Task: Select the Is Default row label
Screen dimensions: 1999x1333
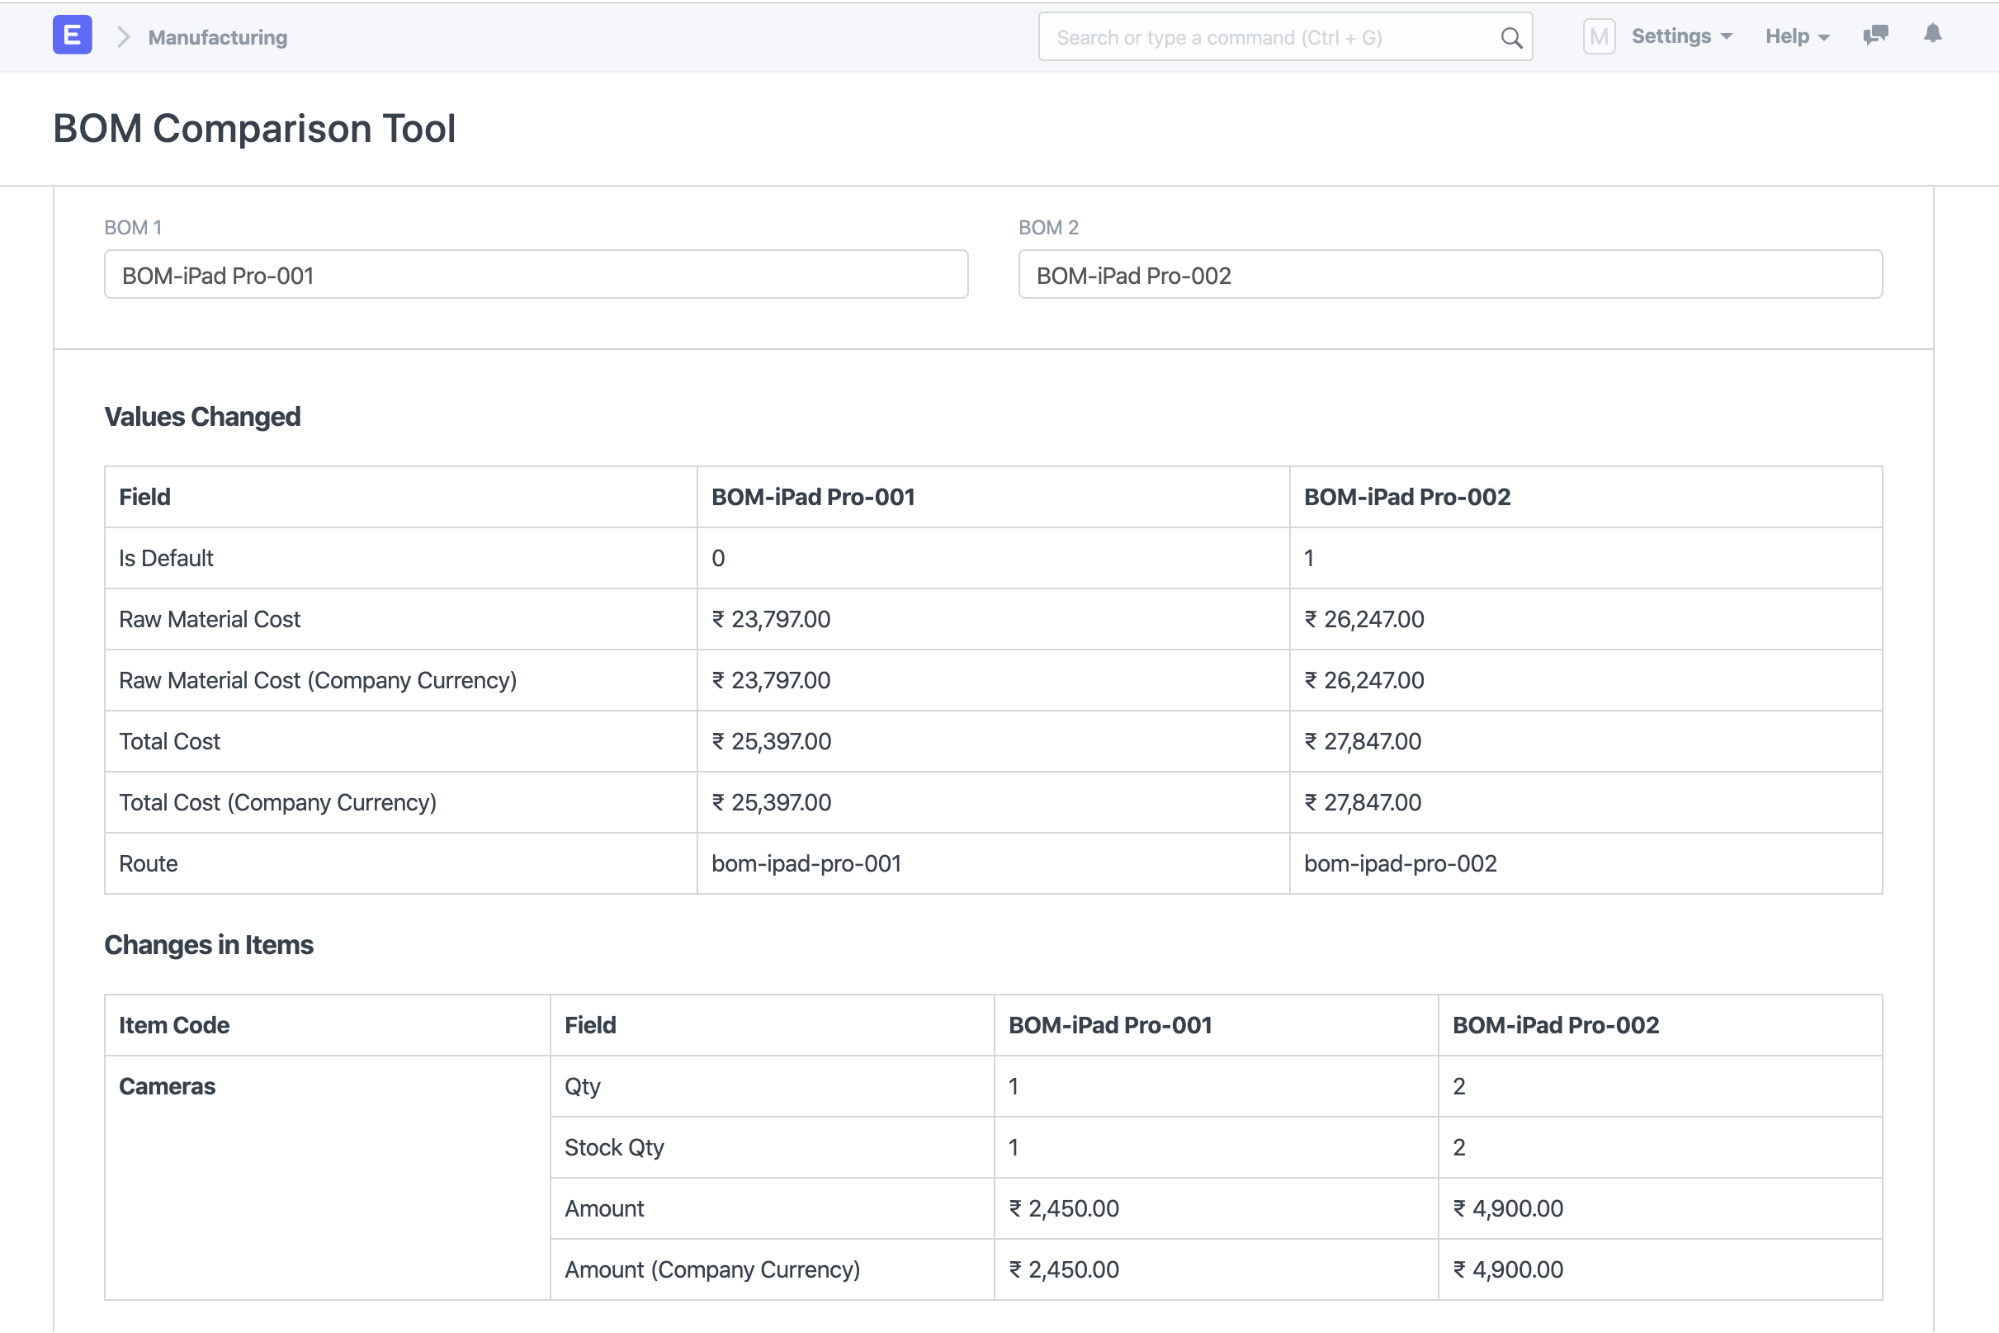Action: coord(166,558)
